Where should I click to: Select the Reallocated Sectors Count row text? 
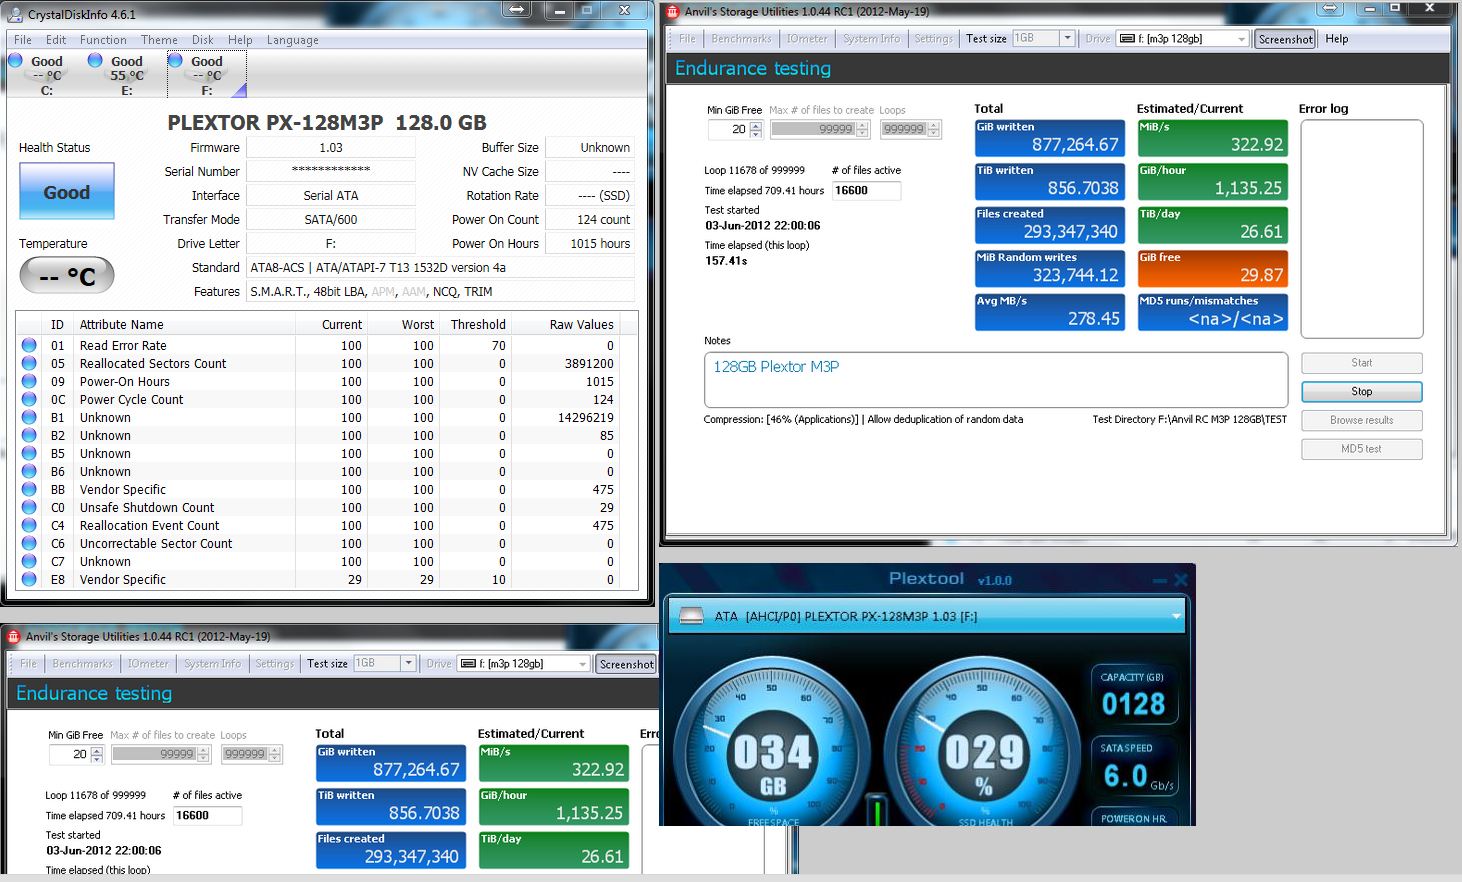(x=153, y=364)
